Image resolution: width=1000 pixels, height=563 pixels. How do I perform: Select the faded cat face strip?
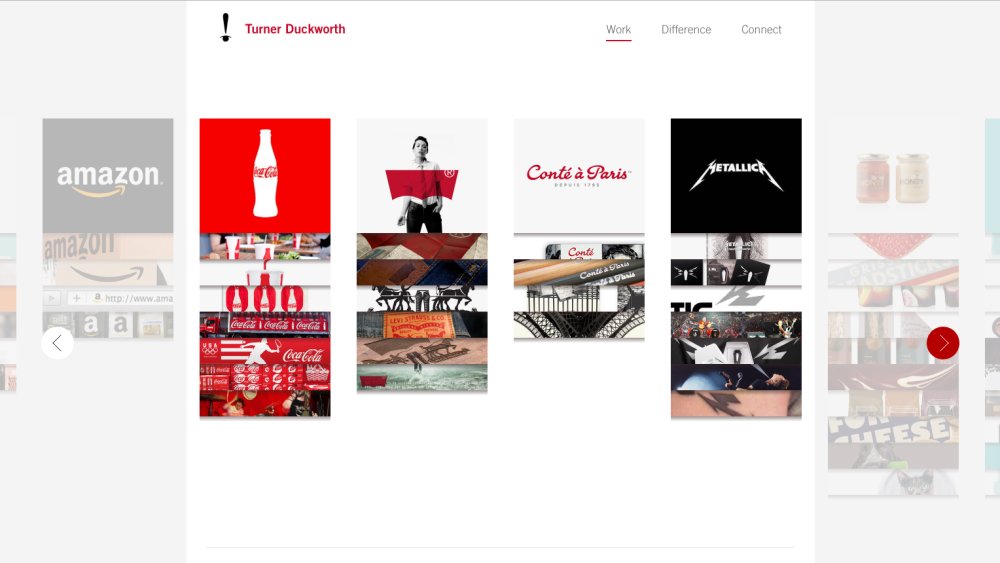coord(893,481)
